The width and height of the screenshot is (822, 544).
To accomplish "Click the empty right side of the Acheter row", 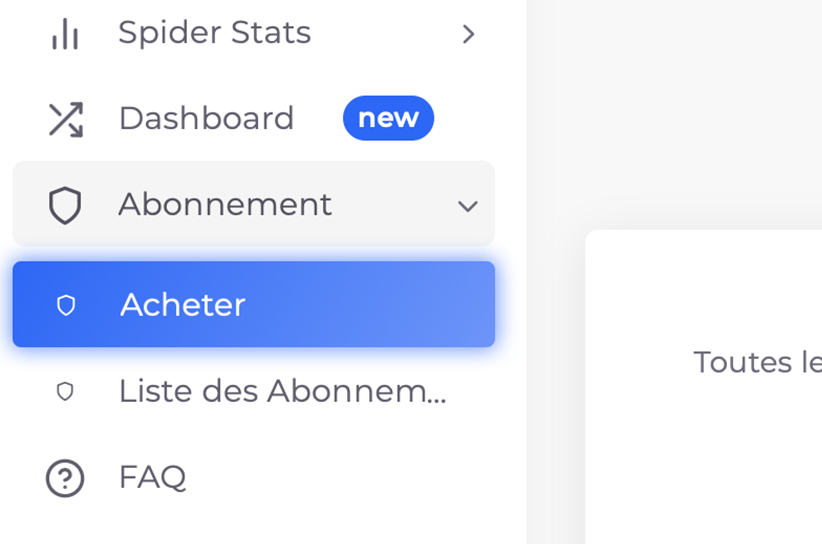I will tap(400, 305).
